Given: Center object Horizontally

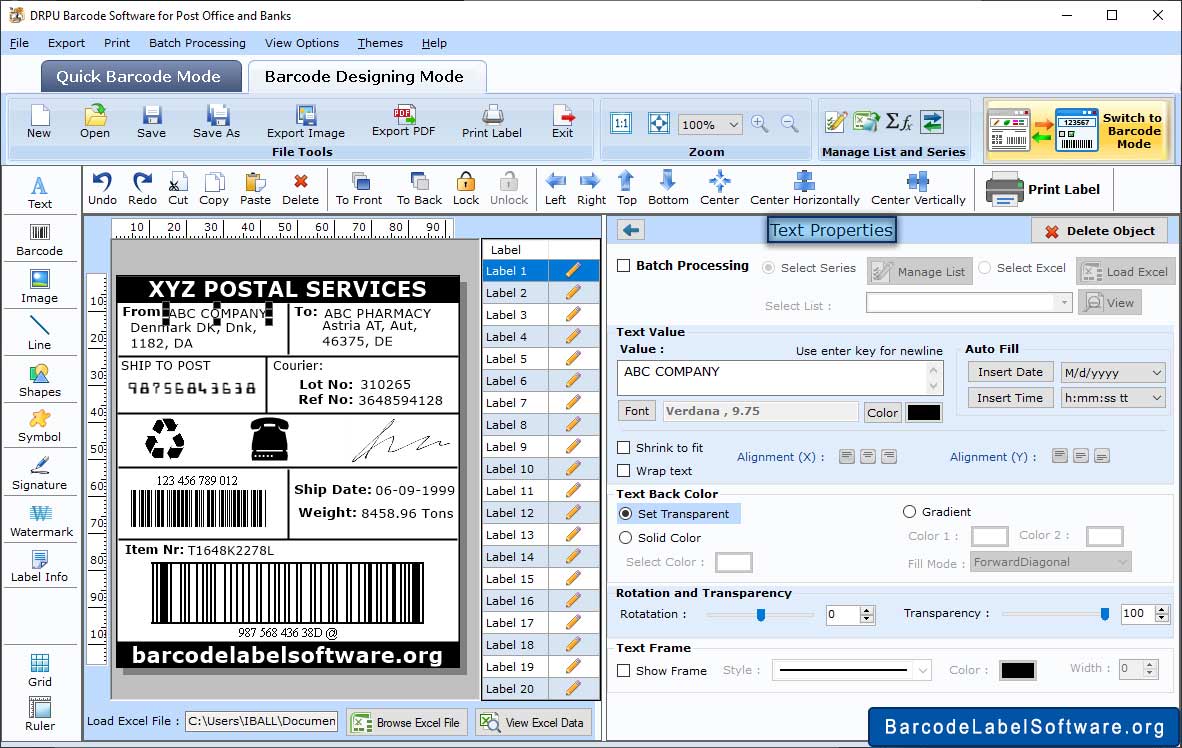Looking at the screenshot, I should coord(804,189).
